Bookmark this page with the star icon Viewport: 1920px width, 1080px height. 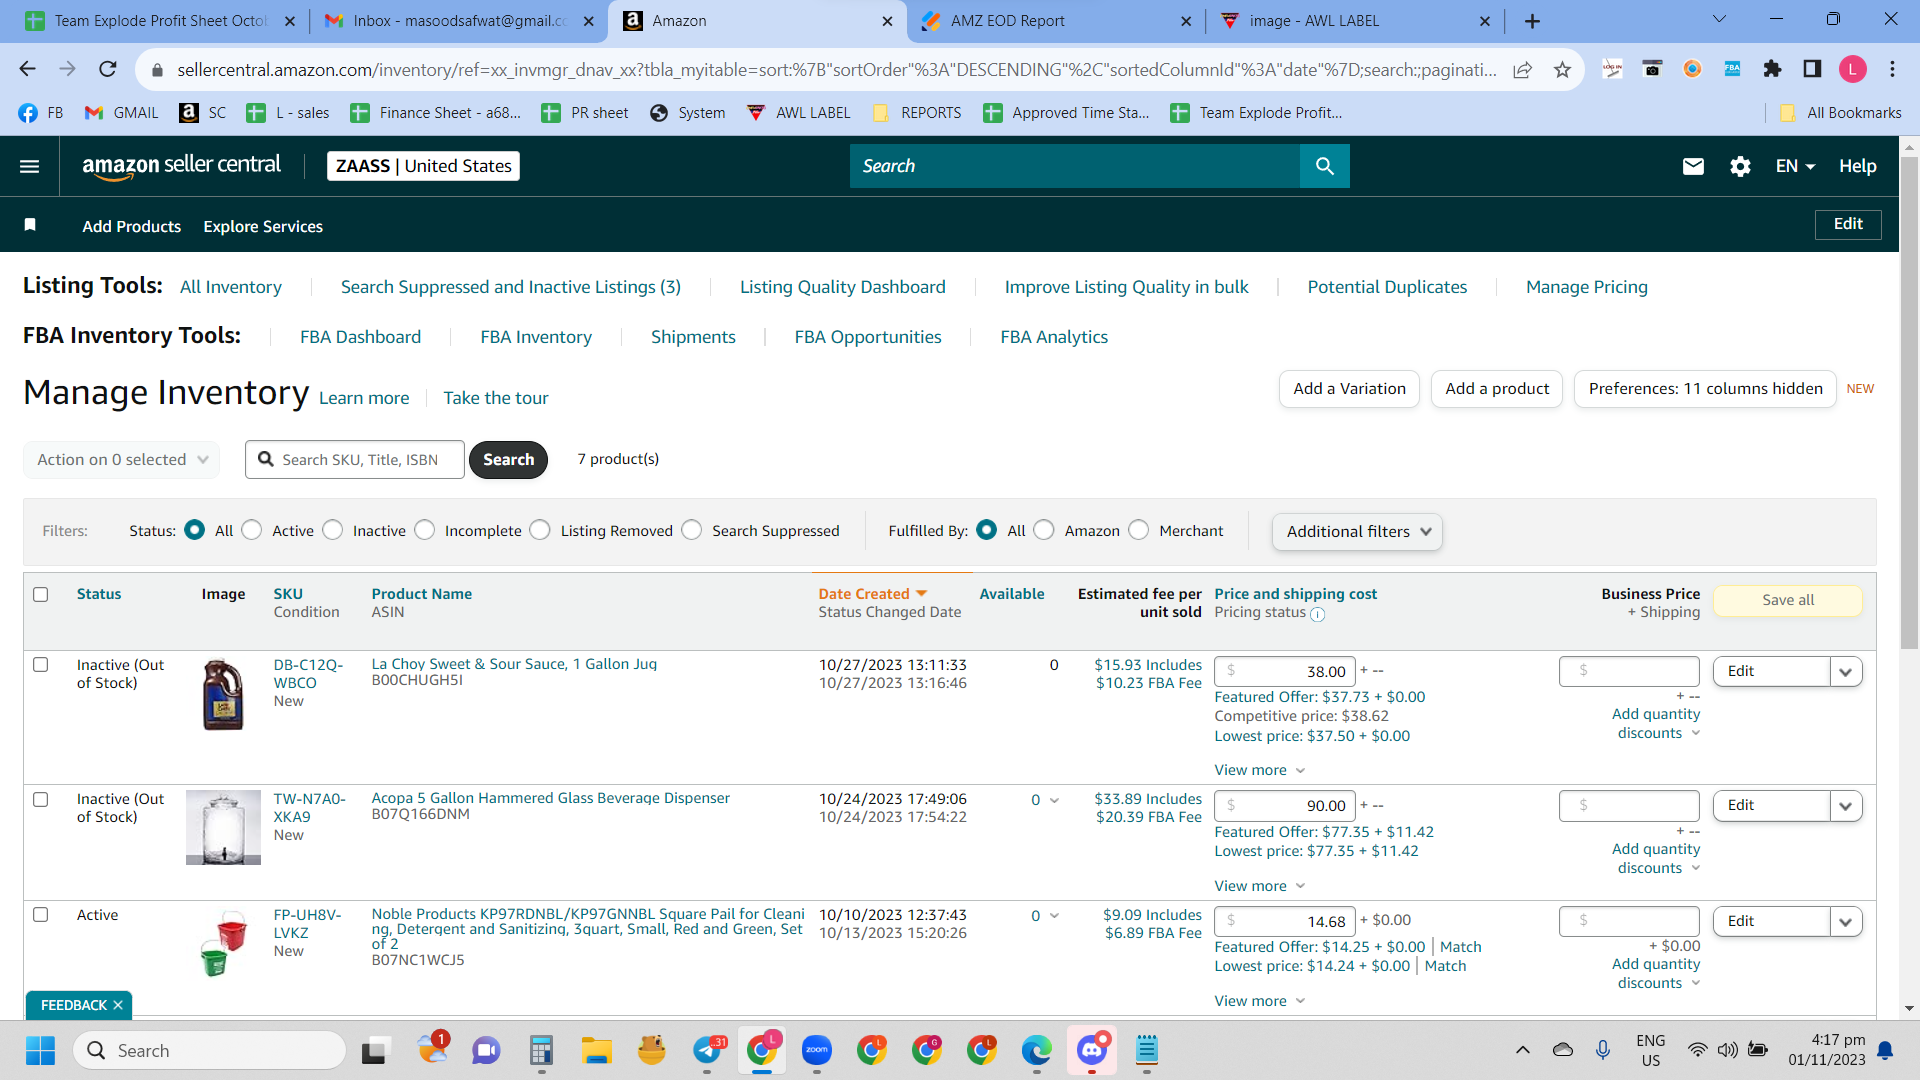point(1562,69)
